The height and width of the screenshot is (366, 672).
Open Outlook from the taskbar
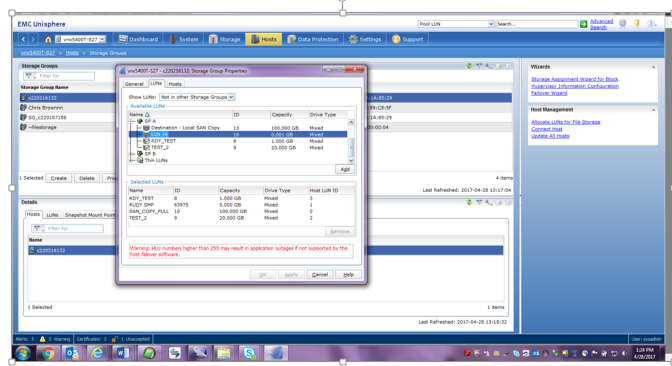[x=72, y=353]
